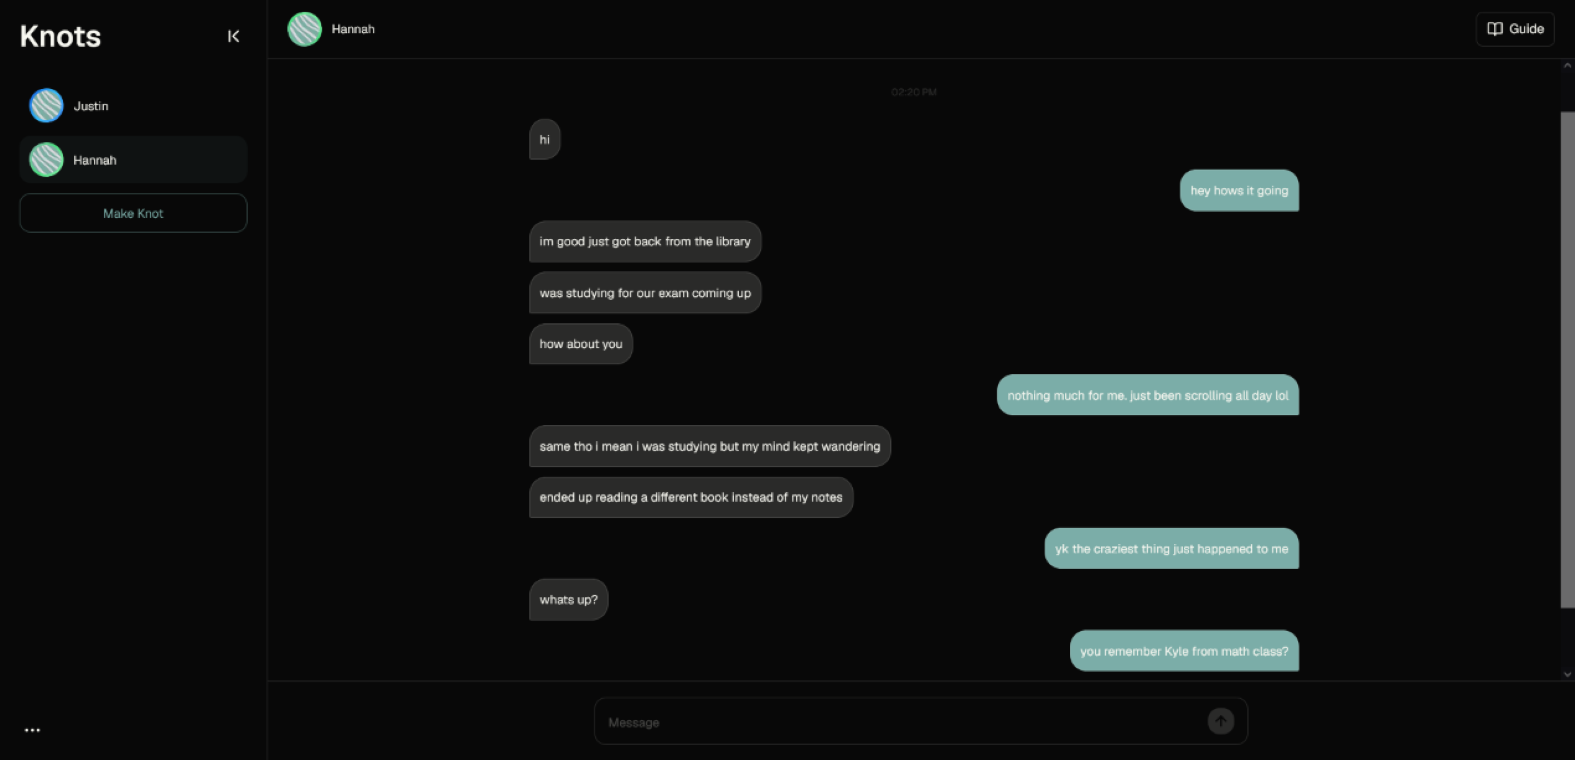Collapse the Knots sidebar with the arrow icon
1575x760 pixels.
tap(233, 36)
